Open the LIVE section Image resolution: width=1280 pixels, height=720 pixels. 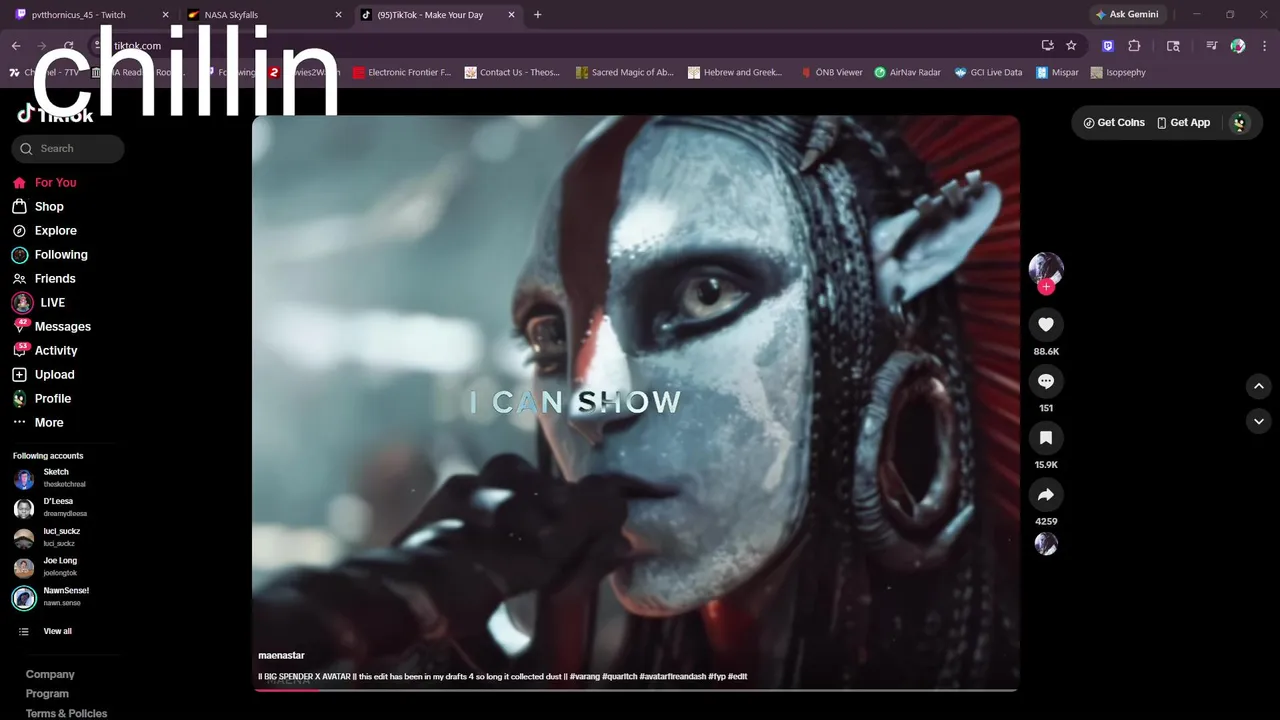pos(39,302)
